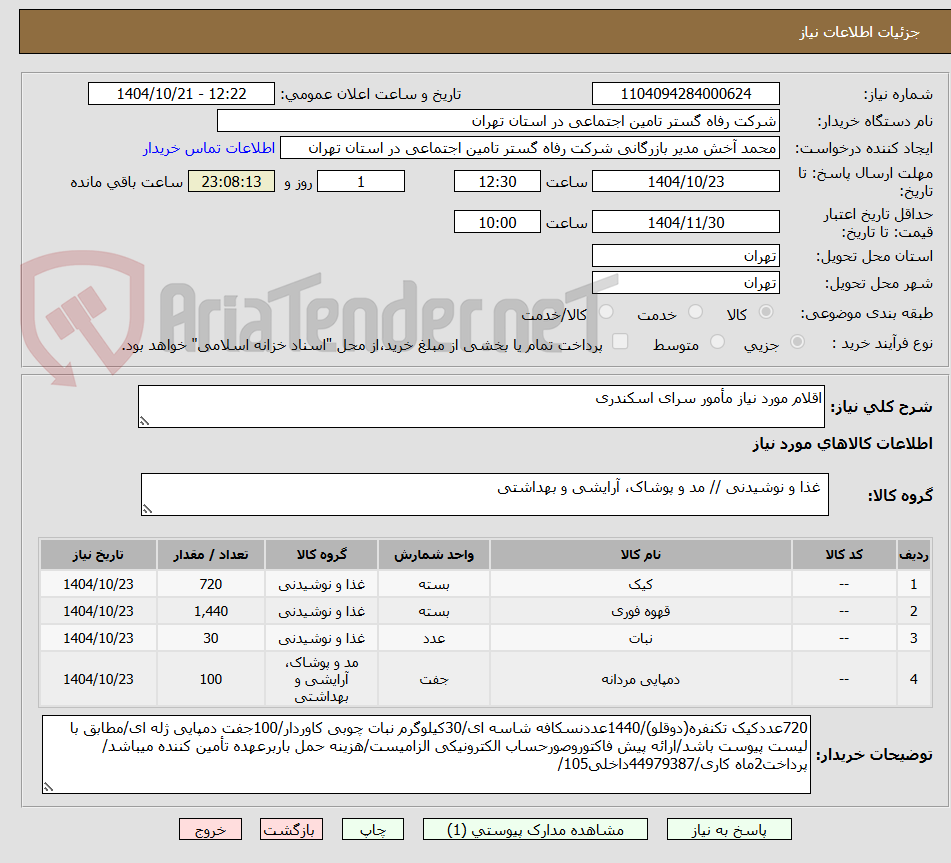Click the گروه کالا text area
951x863 pixels.
tap(485, 495)
